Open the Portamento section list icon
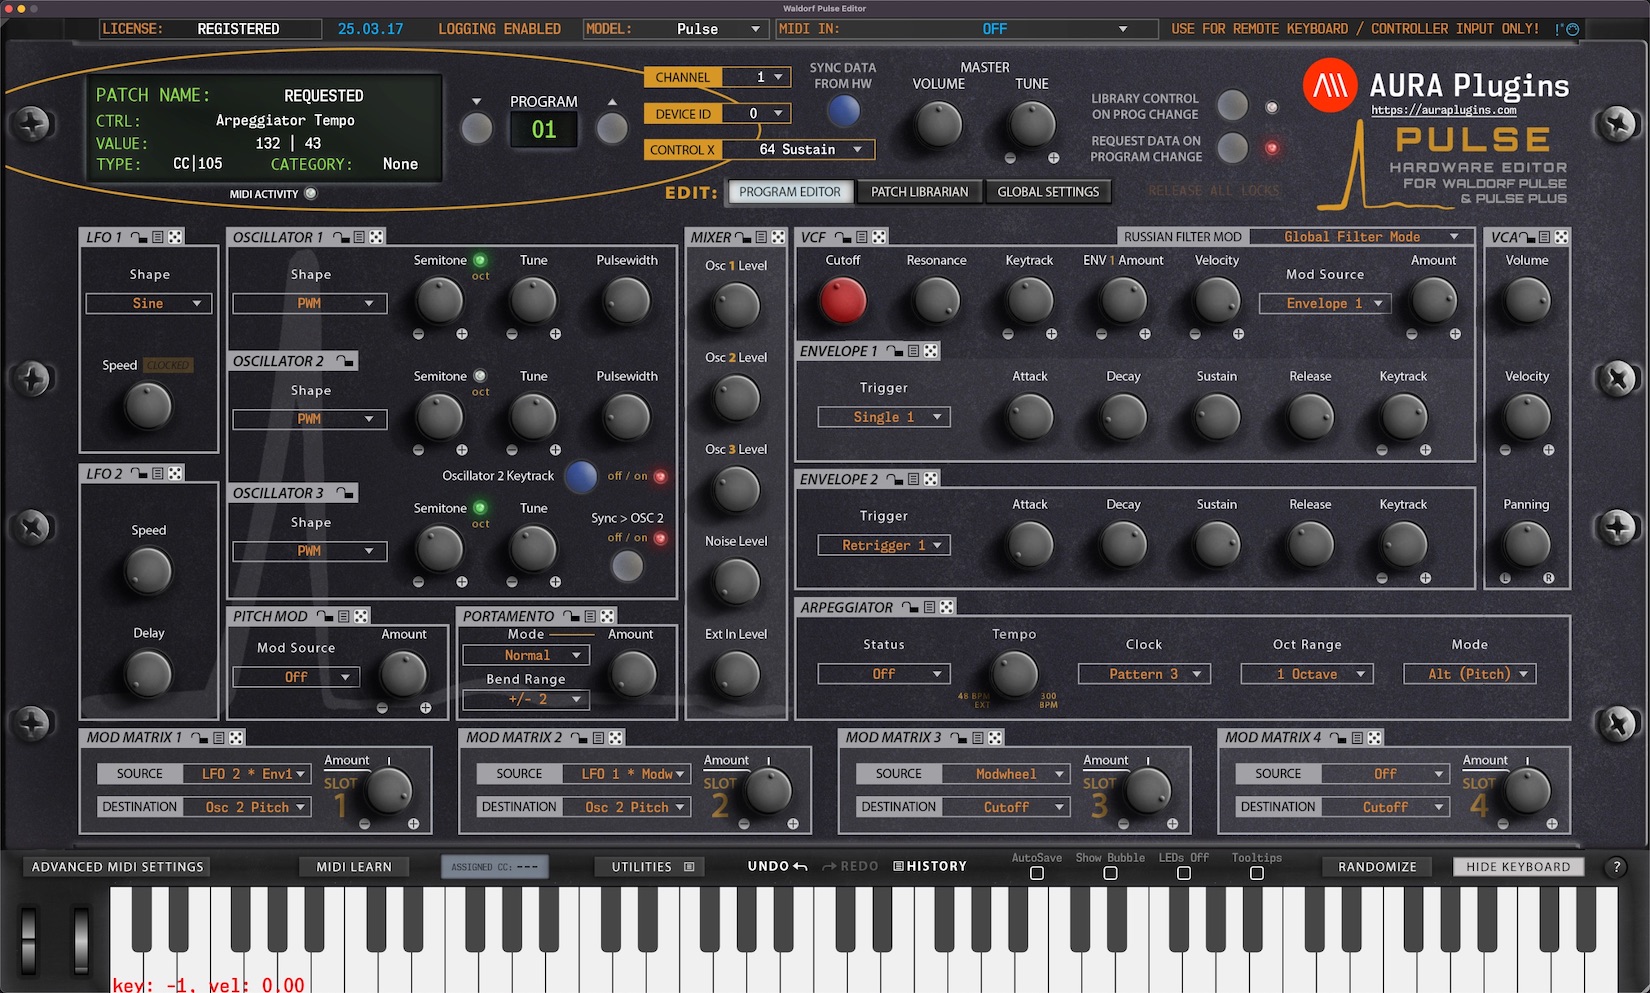 [590, 616]
